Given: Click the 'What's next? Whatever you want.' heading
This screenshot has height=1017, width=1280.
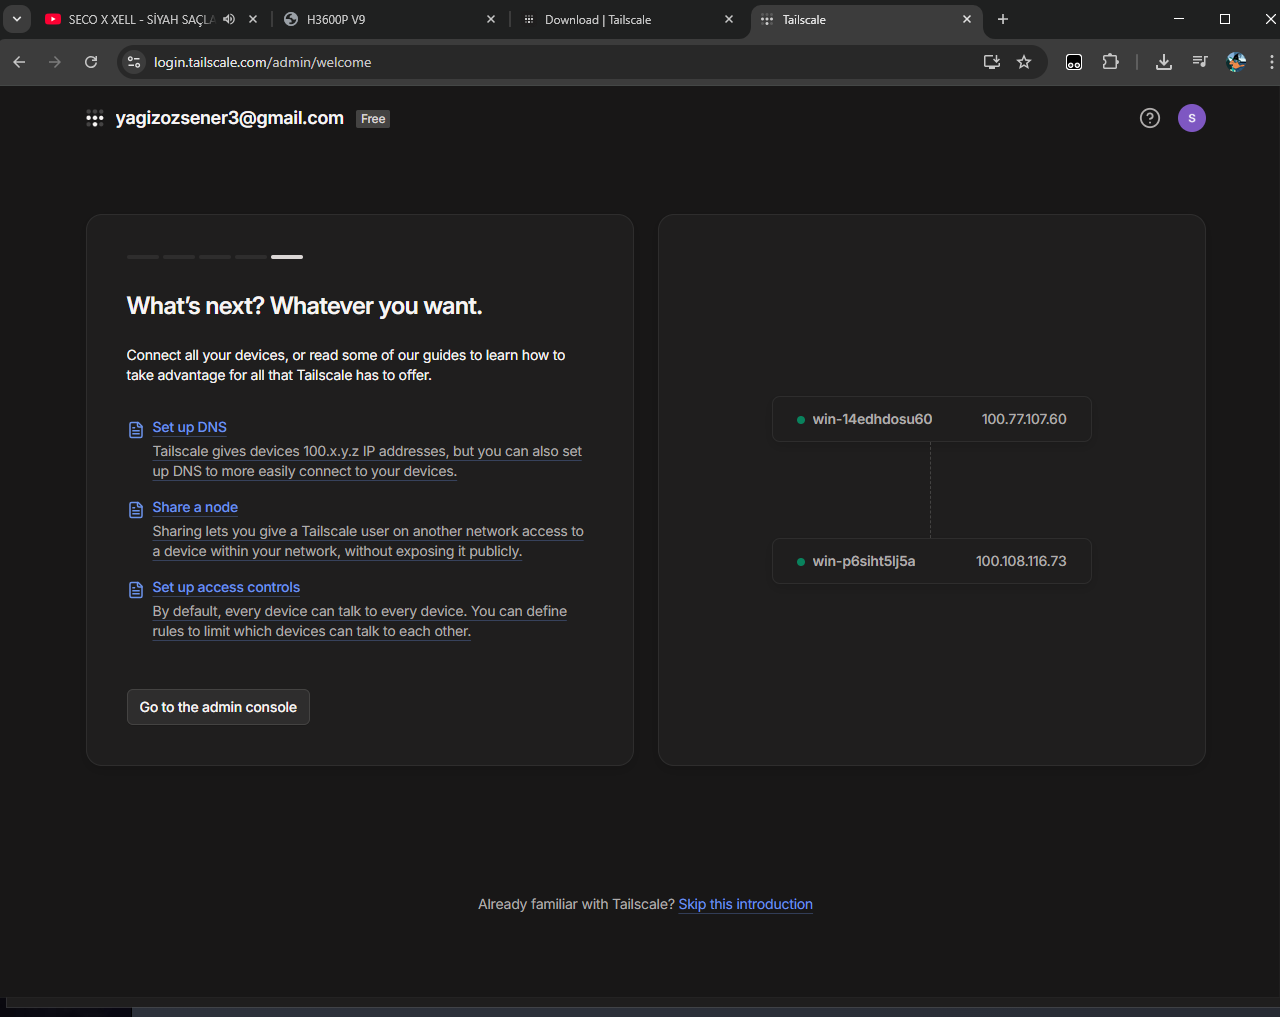Looking at the screenshot, I should click(x=305, y=306).
